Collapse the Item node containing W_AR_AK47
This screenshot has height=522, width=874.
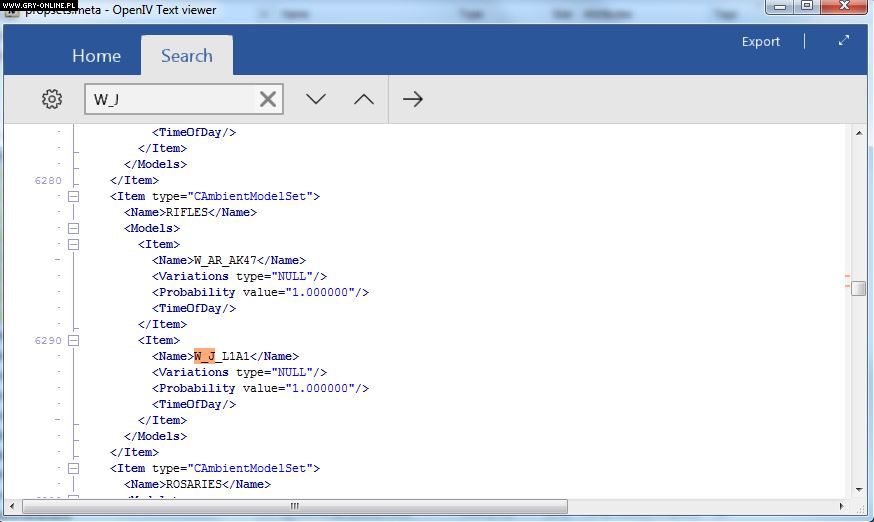coord(73,244)
